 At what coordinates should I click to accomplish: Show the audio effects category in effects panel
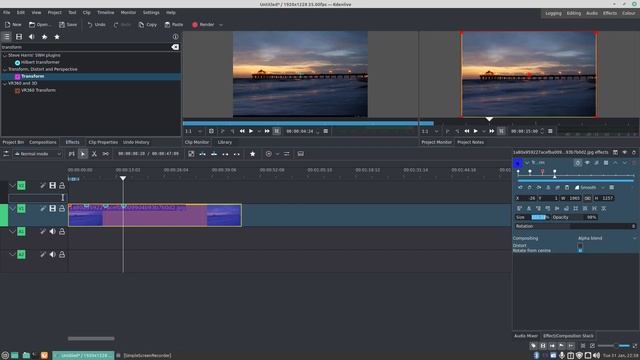point(31,37)
